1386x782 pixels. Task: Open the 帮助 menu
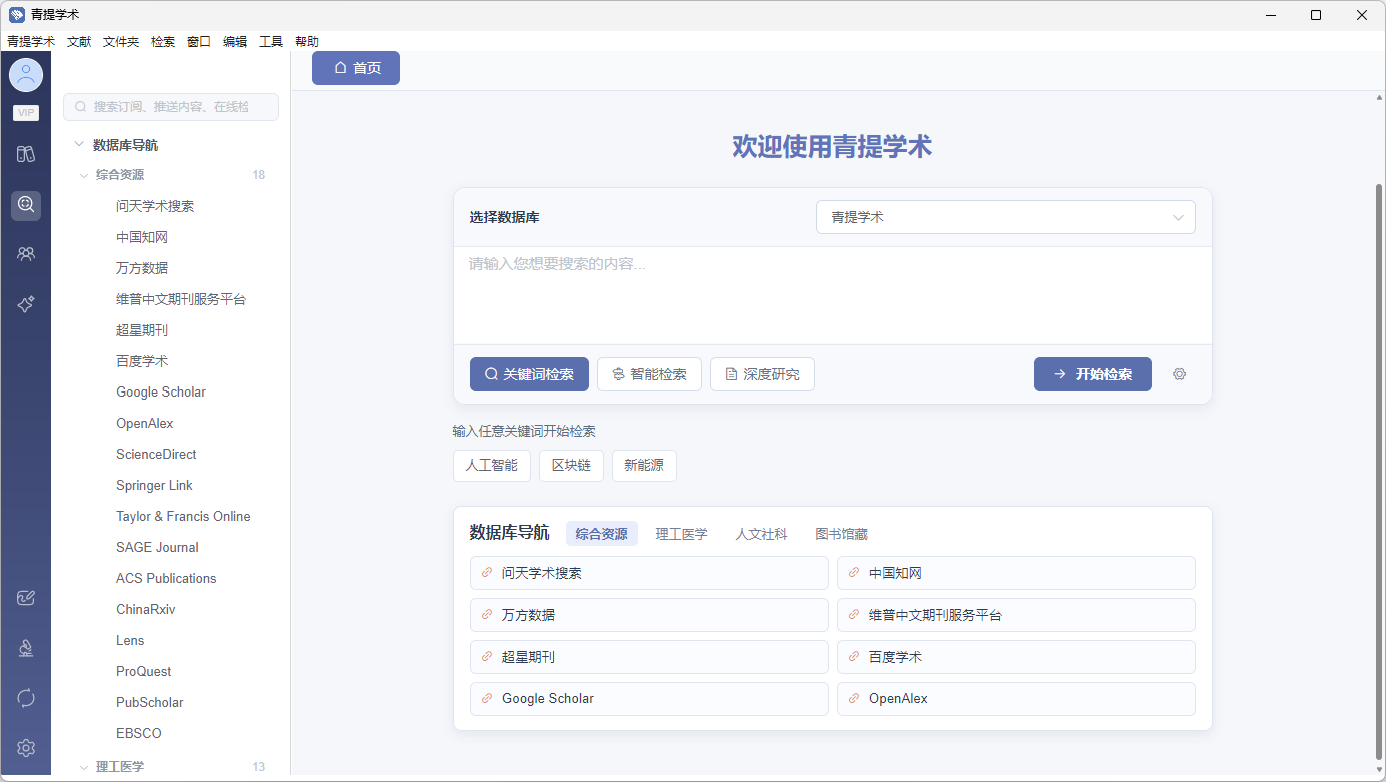(x=307, y=42)
